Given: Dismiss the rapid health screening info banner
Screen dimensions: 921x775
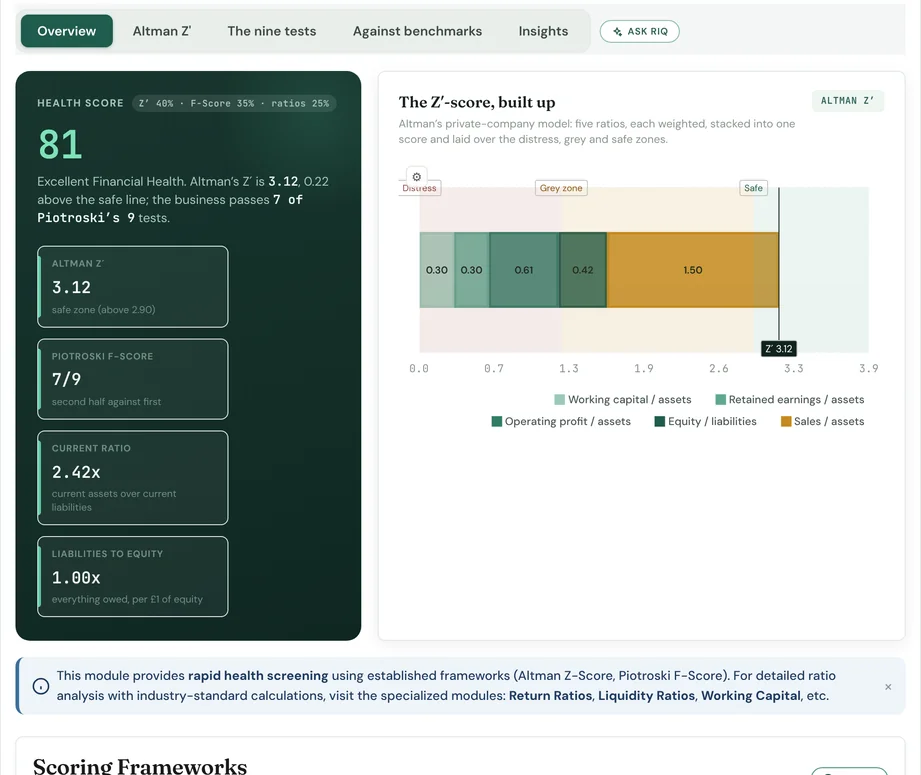Looking at the screenshot, I should (888, 686).
